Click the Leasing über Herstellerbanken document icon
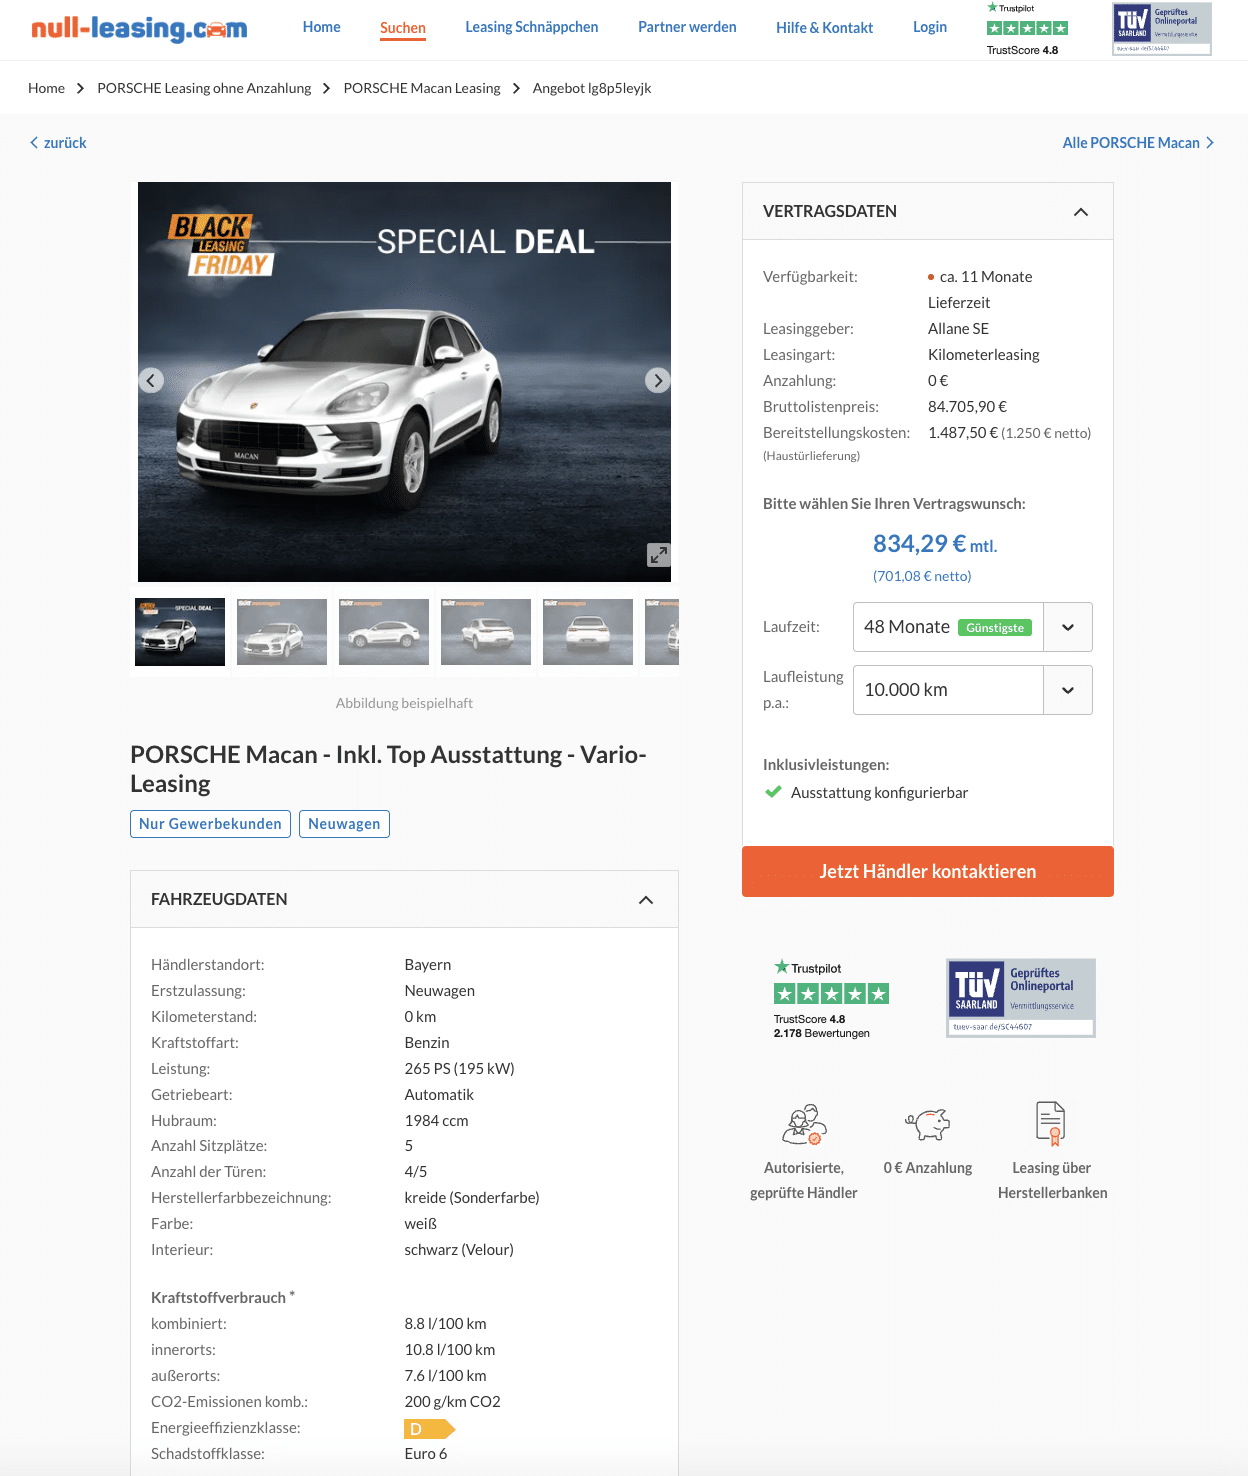The image size is (1248, 1476). (x=1051, y=1122)
